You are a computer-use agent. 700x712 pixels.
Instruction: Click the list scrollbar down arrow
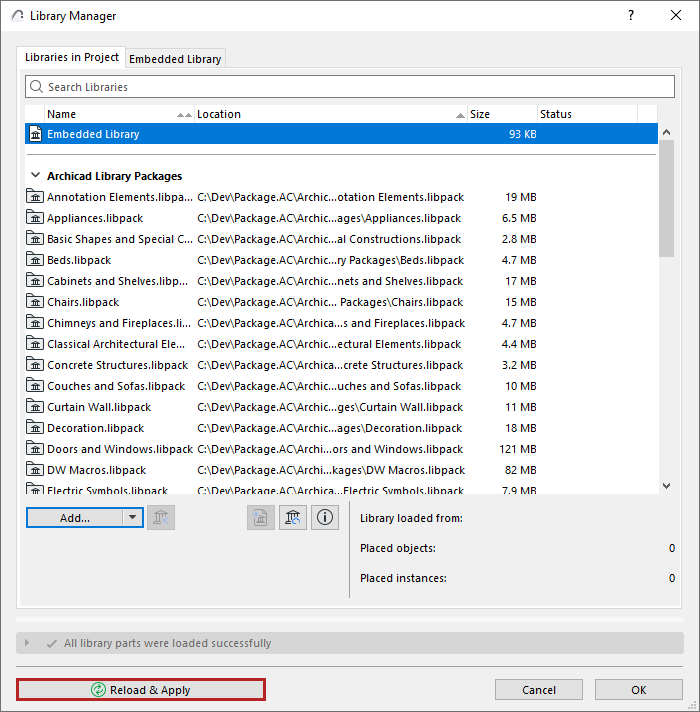coord(666,485)
